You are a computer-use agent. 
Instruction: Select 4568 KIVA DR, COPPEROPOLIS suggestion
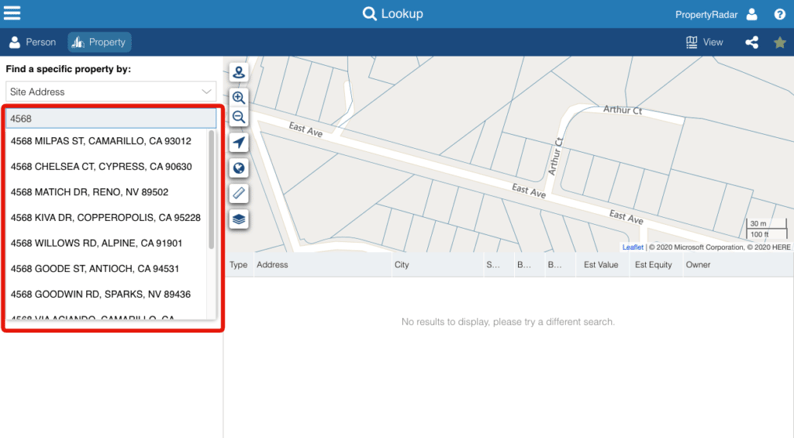pos(106,217)
